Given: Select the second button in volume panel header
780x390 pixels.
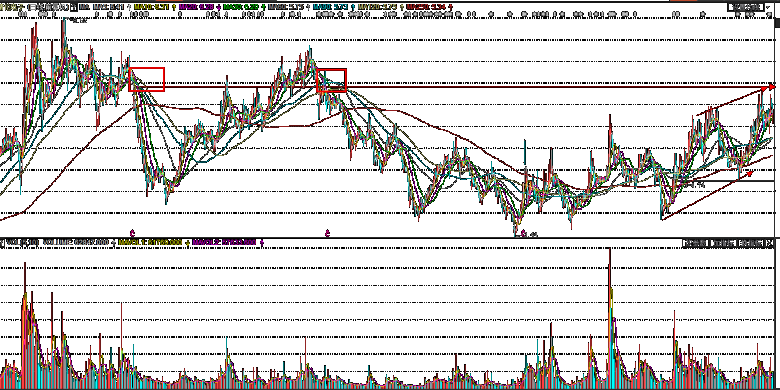Looking at the screenshot, I should pos(723,243).
